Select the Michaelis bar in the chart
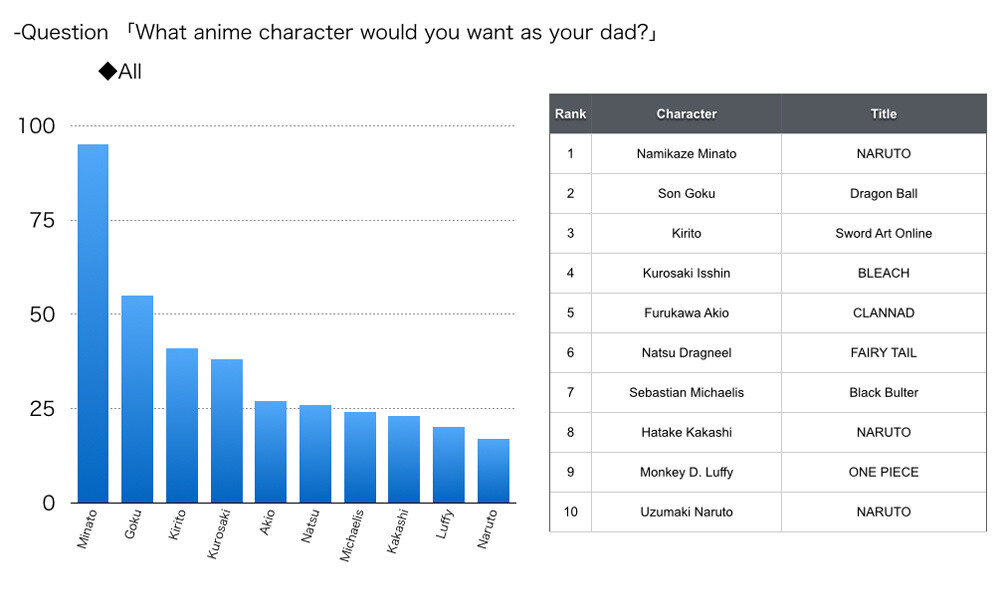 click(x=360, y=457)
